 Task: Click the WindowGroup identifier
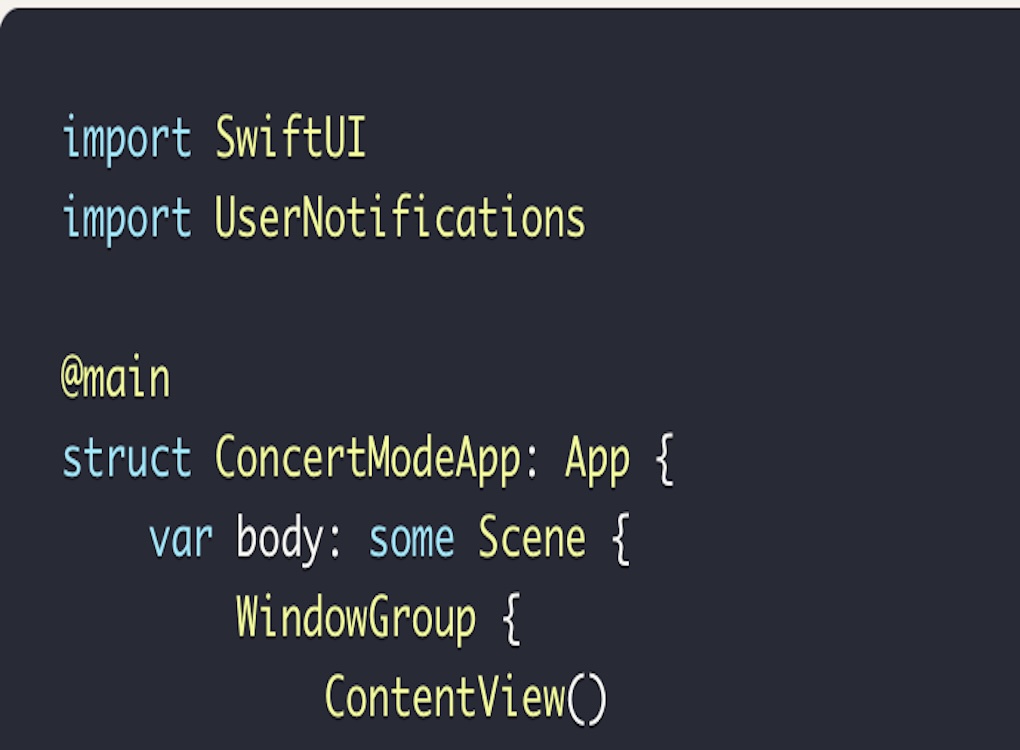tap(355, 618)
